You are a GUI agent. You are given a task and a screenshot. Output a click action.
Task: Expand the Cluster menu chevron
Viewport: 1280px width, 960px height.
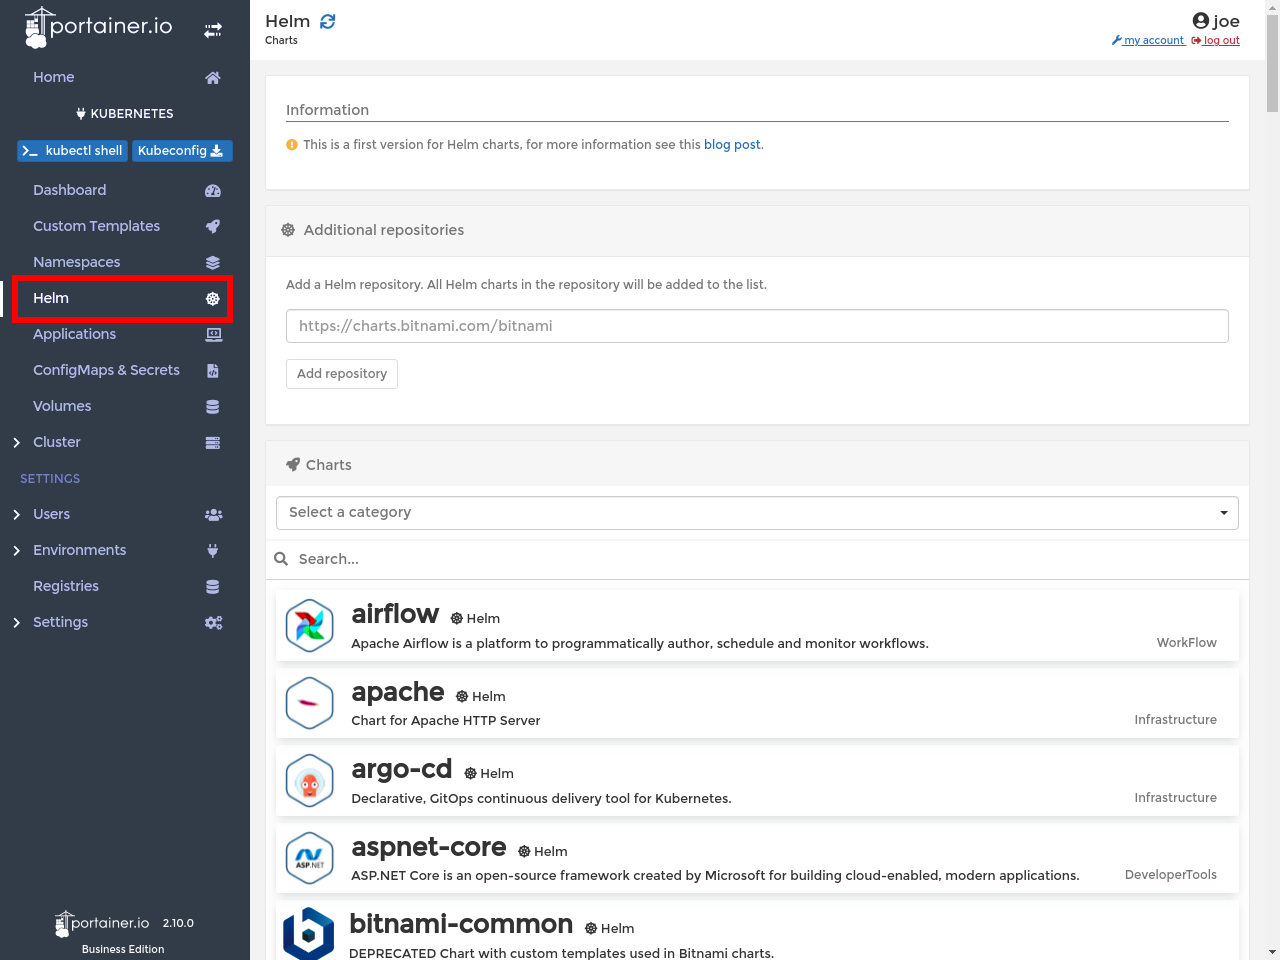16,443
